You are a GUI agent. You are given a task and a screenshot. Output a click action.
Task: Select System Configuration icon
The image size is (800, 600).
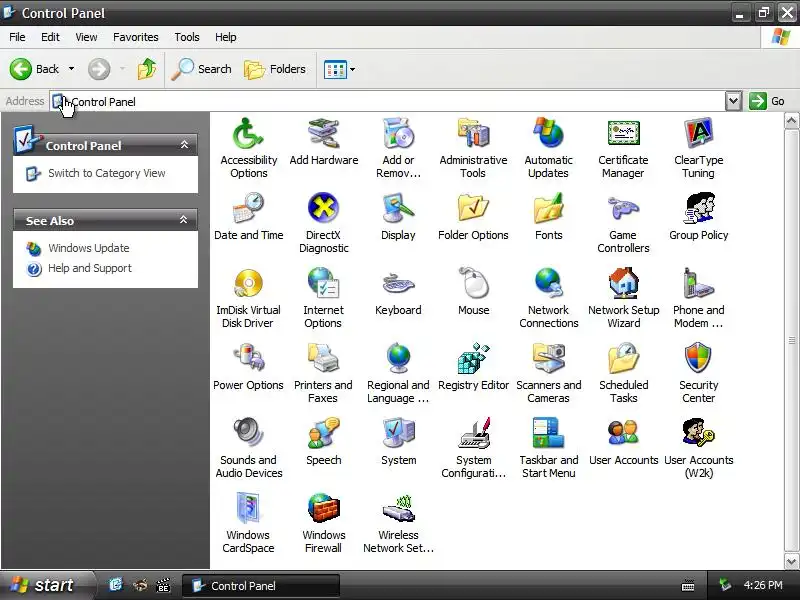pyautogui.click(x=473, y=433)
